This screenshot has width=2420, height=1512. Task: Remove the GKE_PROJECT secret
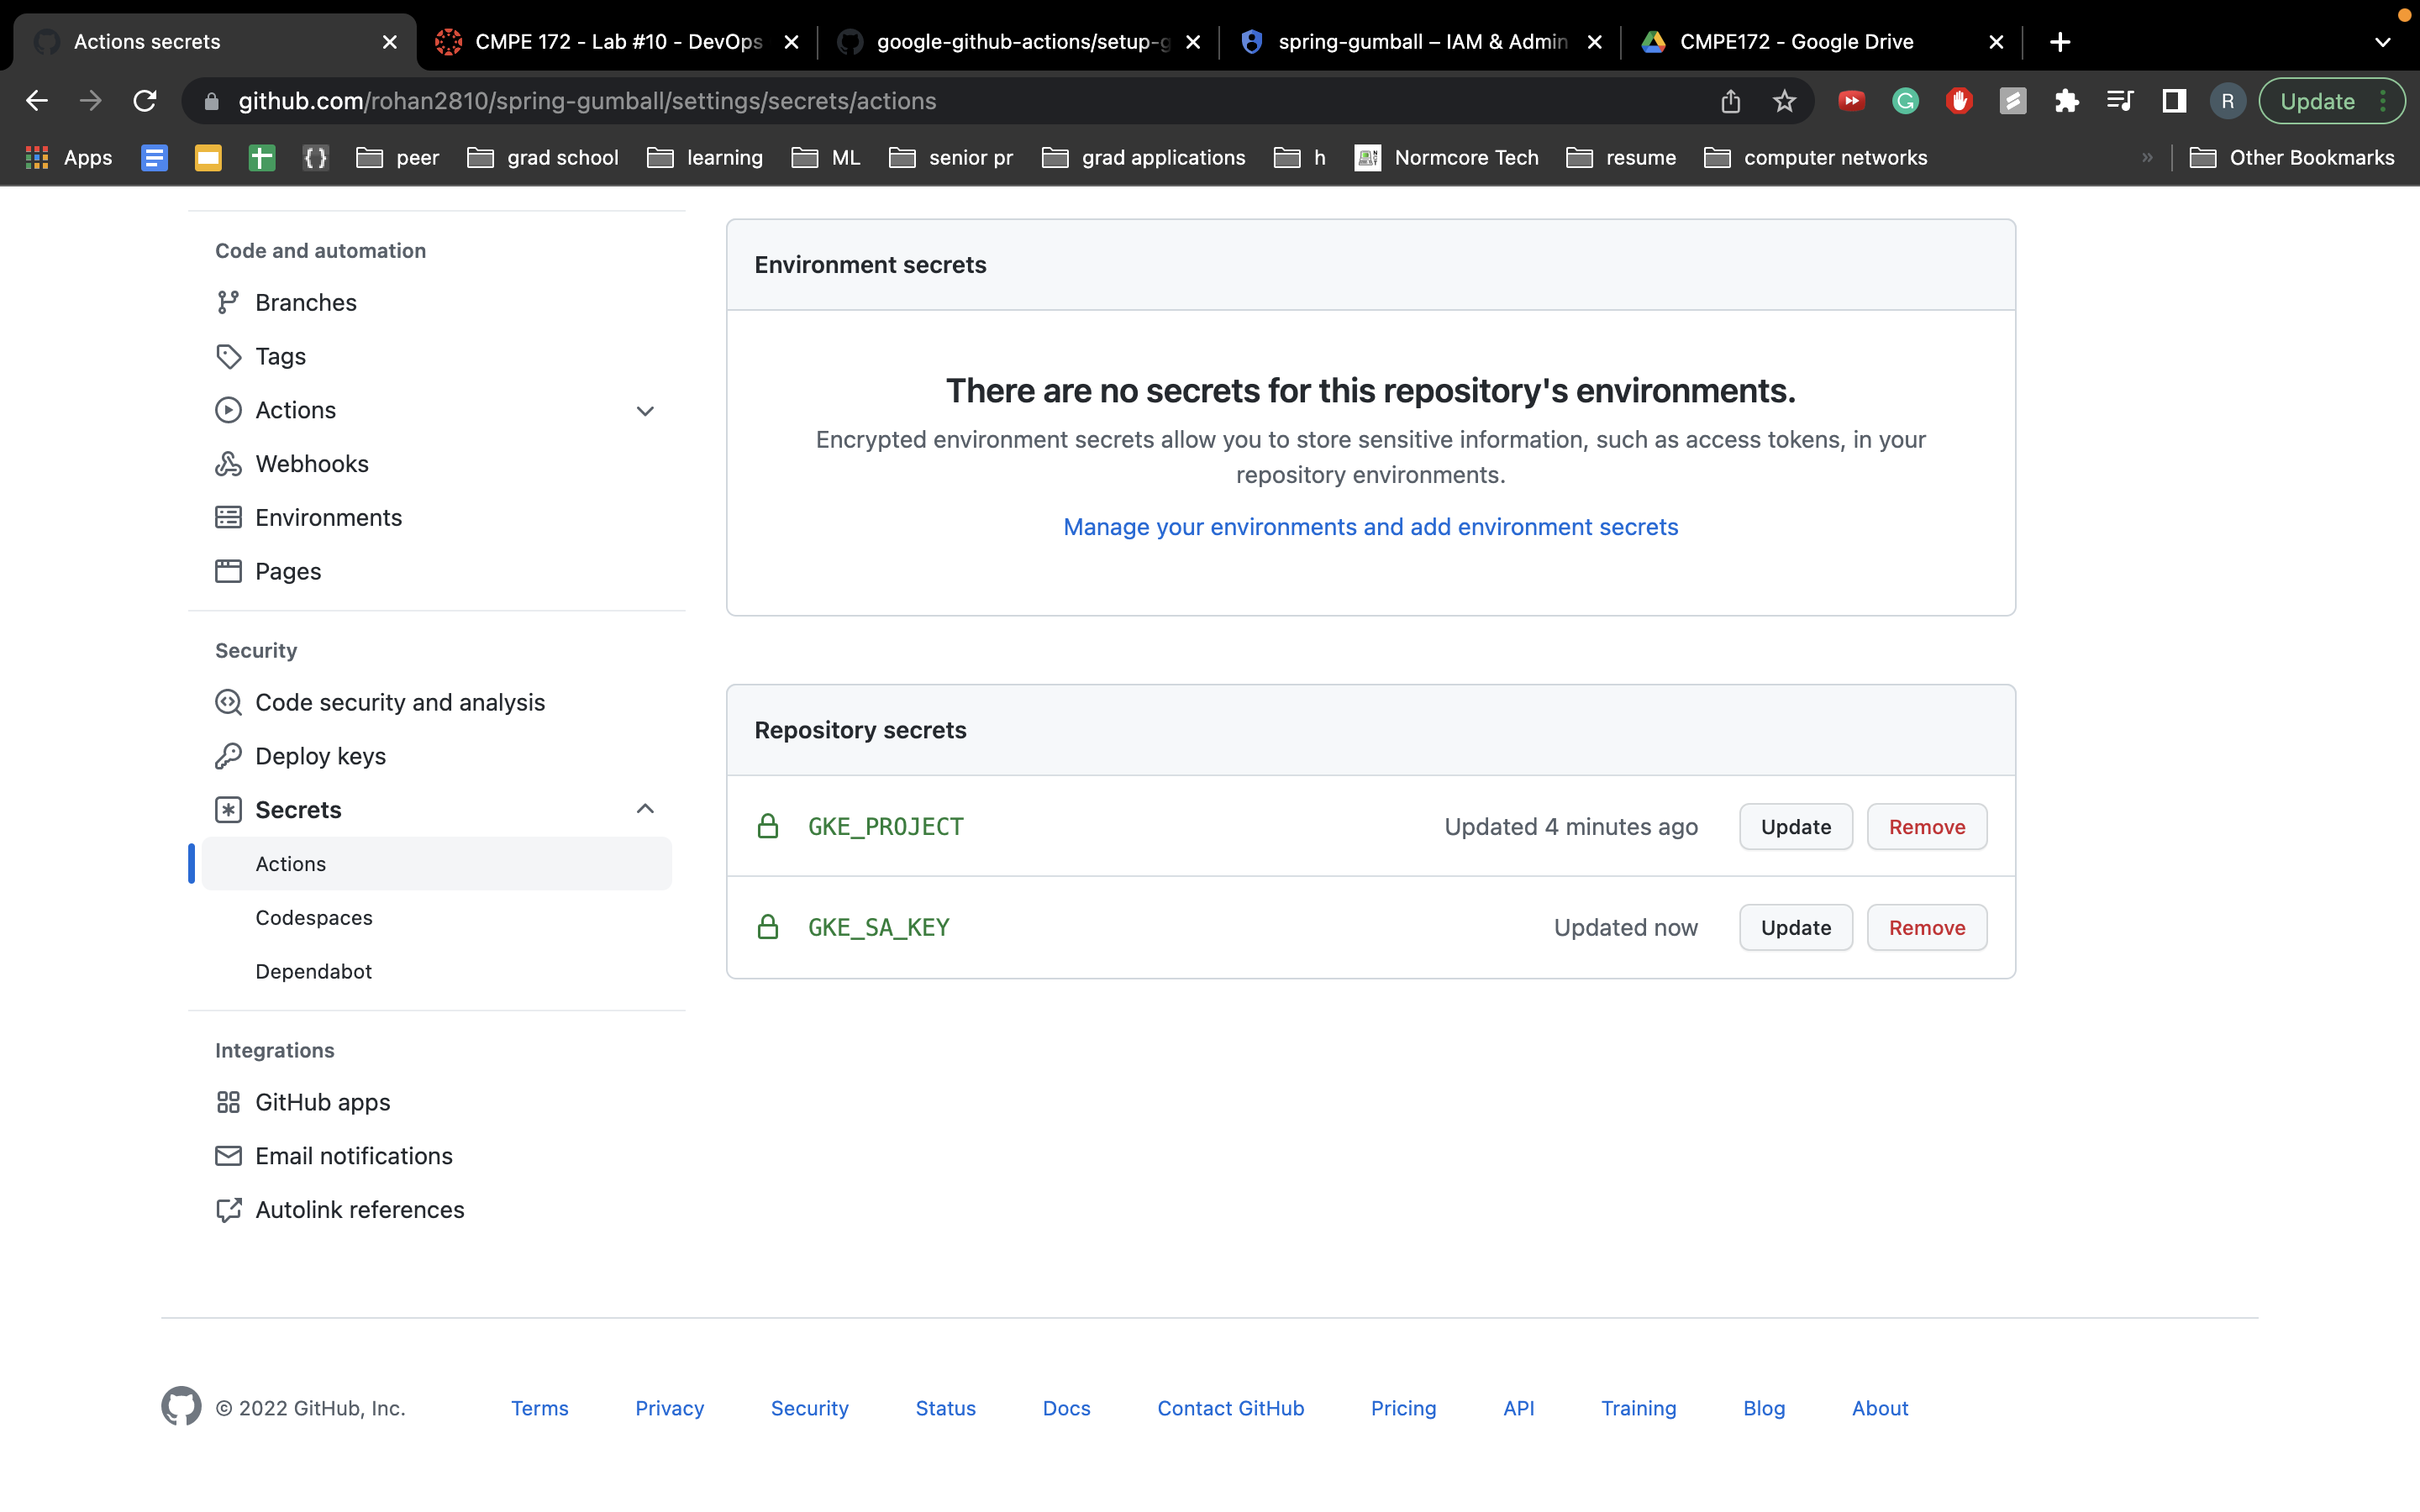1926,827
